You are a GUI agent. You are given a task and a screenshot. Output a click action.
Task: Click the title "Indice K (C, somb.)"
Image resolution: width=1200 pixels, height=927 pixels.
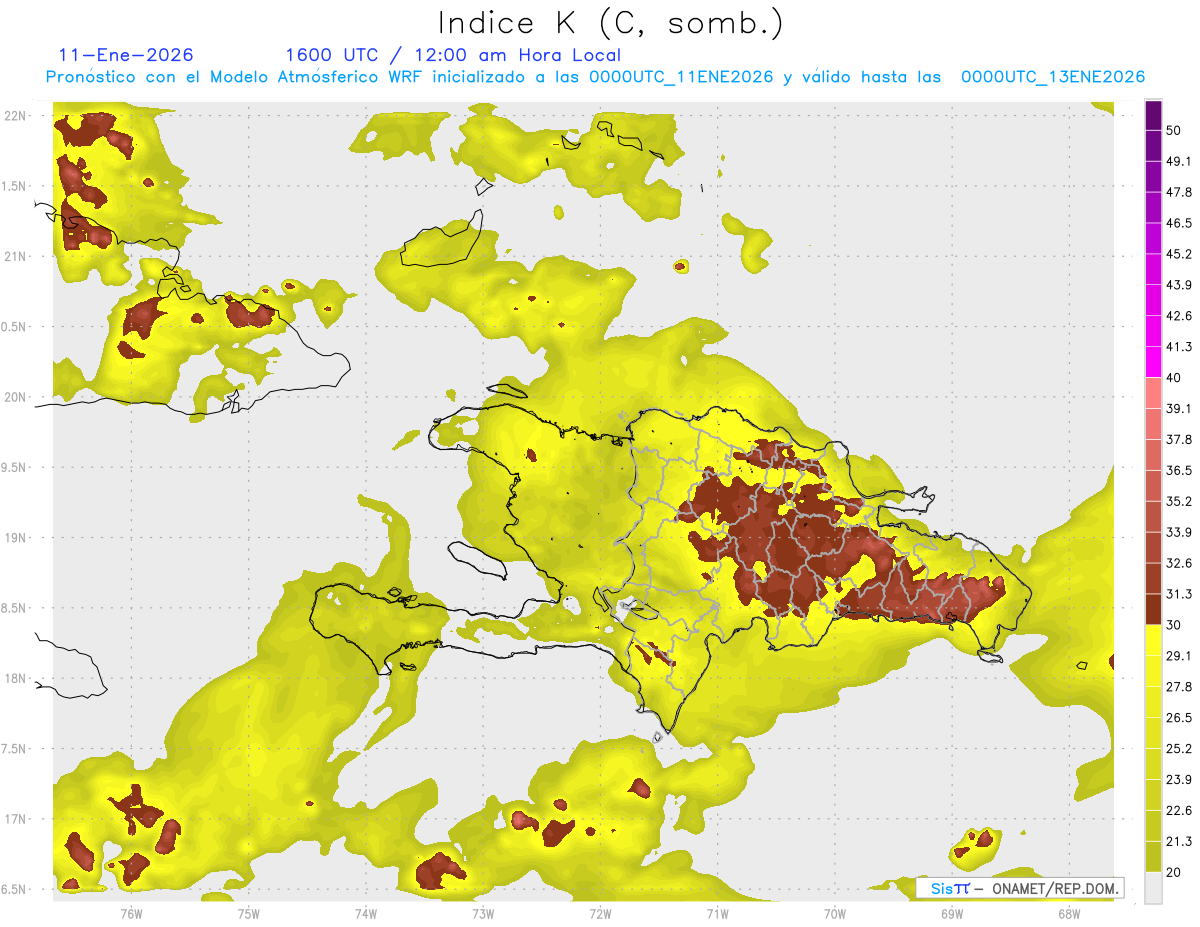tap(610, 23)
